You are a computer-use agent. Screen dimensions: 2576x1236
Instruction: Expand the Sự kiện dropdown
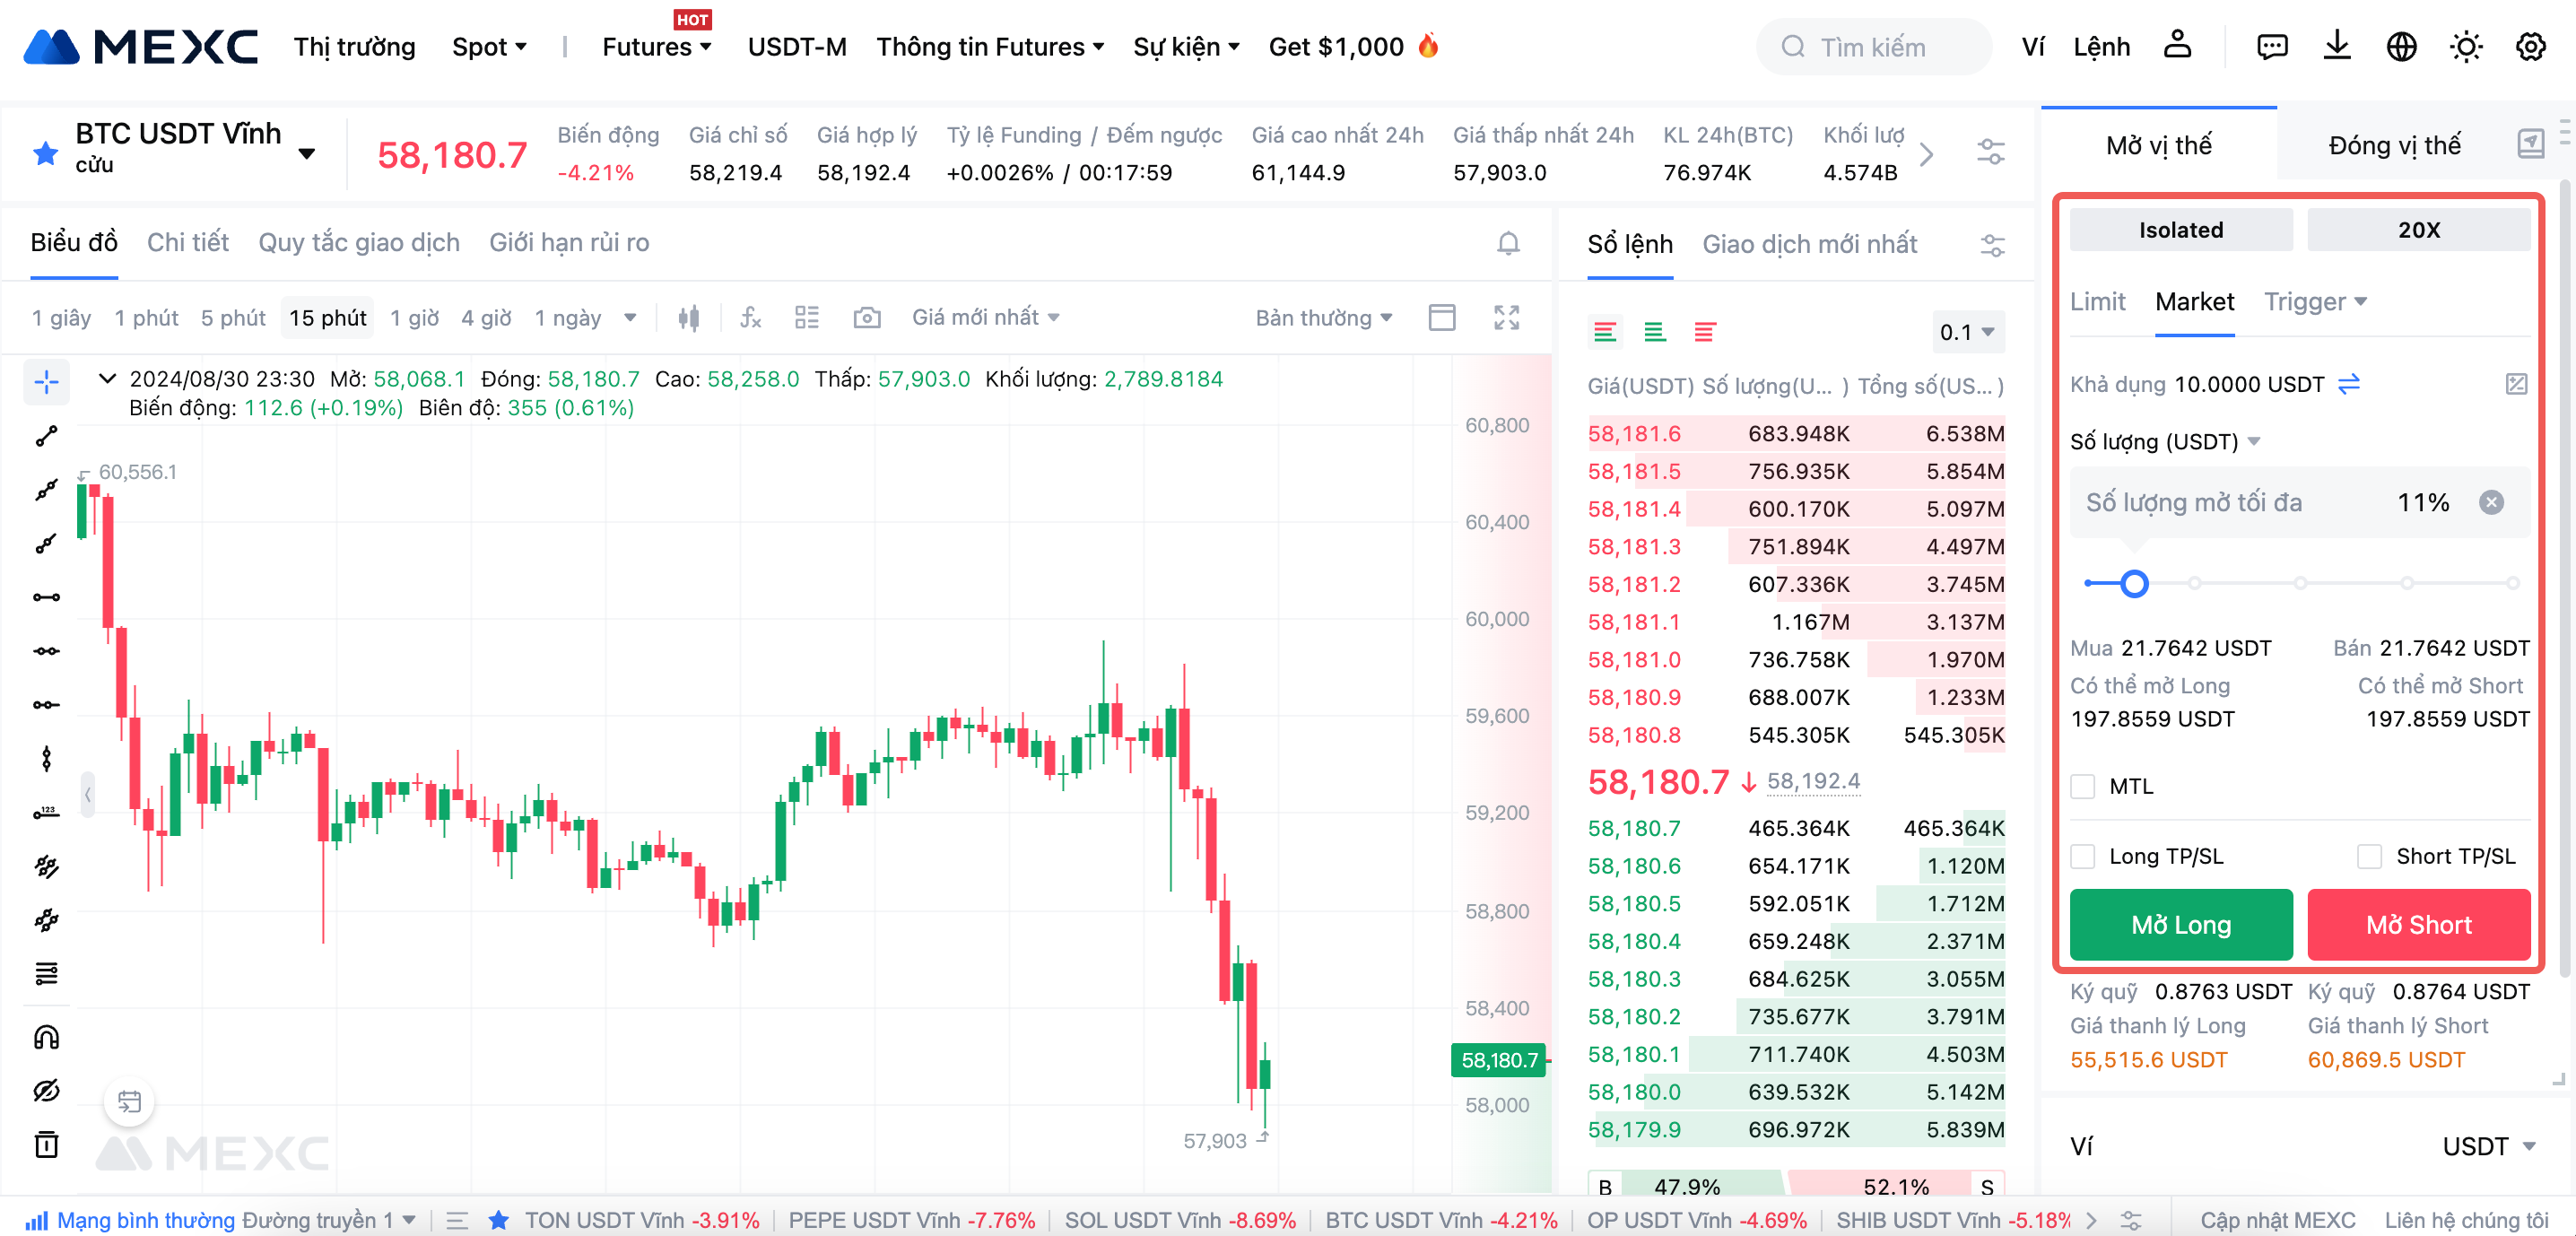tap(1186, 47)
